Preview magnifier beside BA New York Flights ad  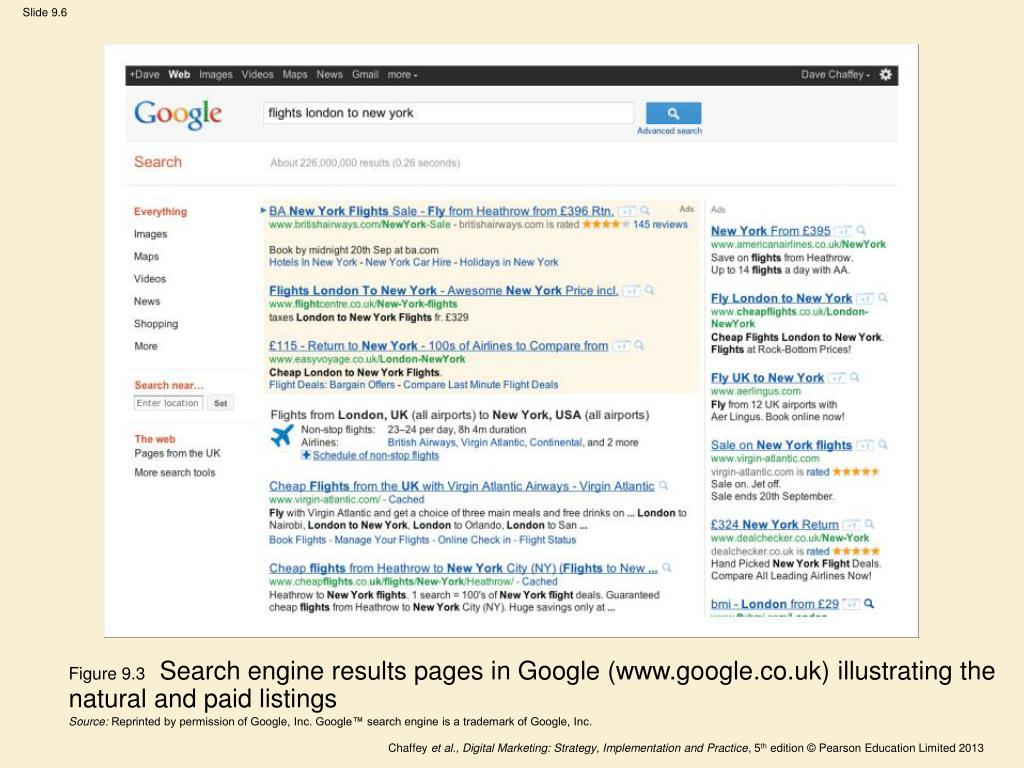(x=645, y=210)
